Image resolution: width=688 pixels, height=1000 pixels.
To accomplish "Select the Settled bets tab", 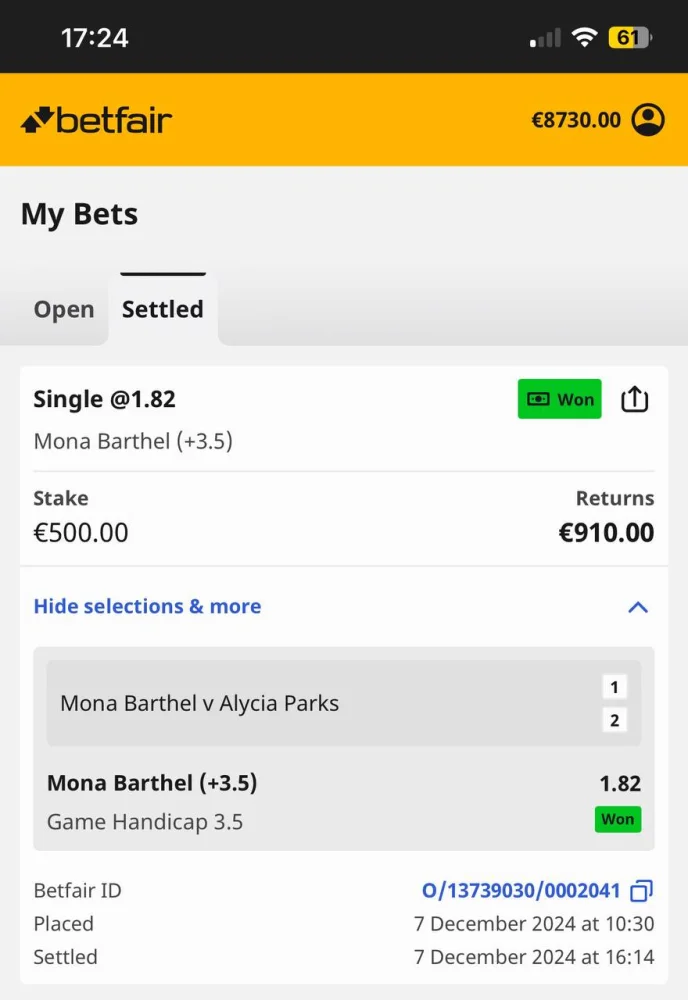I will [162, 310].
